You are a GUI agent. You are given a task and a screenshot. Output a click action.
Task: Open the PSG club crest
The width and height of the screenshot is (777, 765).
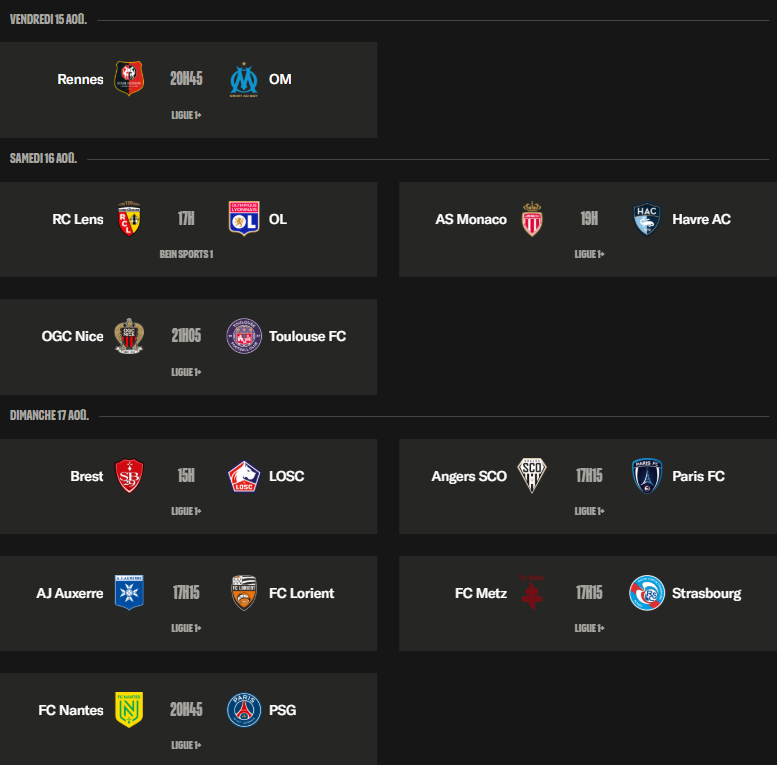(244, 710)
